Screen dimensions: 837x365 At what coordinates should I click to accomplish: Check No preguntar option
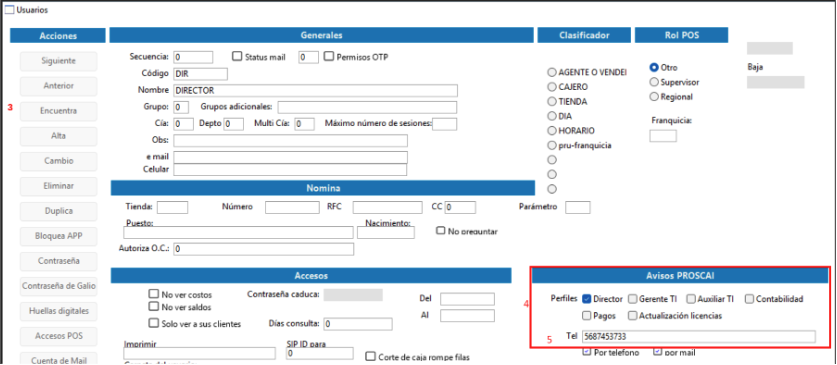[x=441, y=231]
